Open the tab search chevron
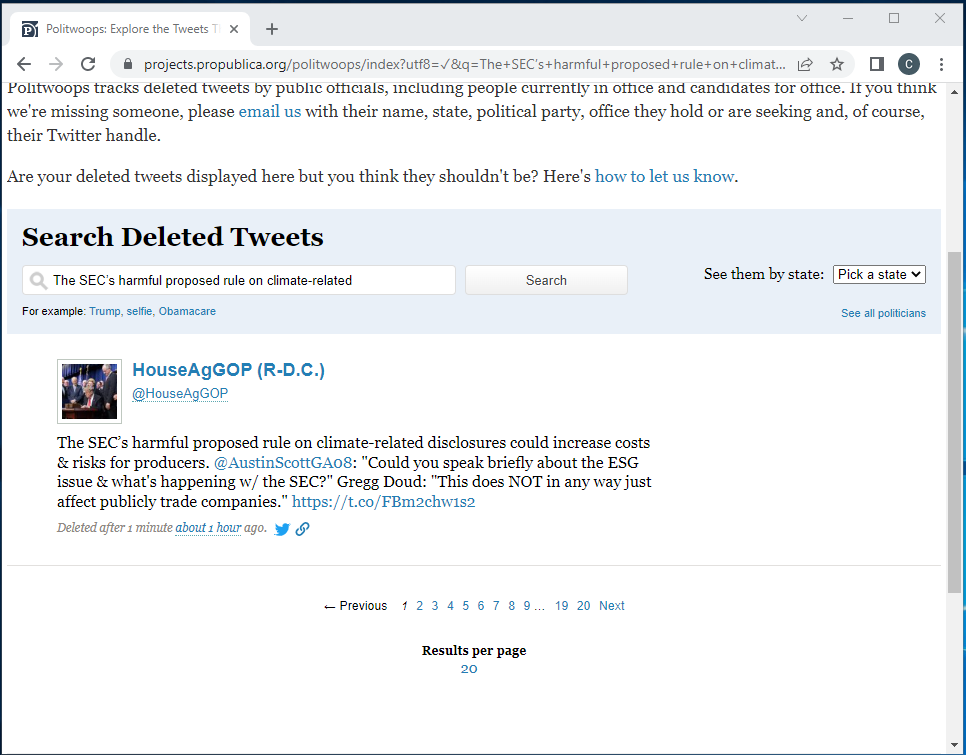Viewport: 966px width, 755px height. coord(802,18)
